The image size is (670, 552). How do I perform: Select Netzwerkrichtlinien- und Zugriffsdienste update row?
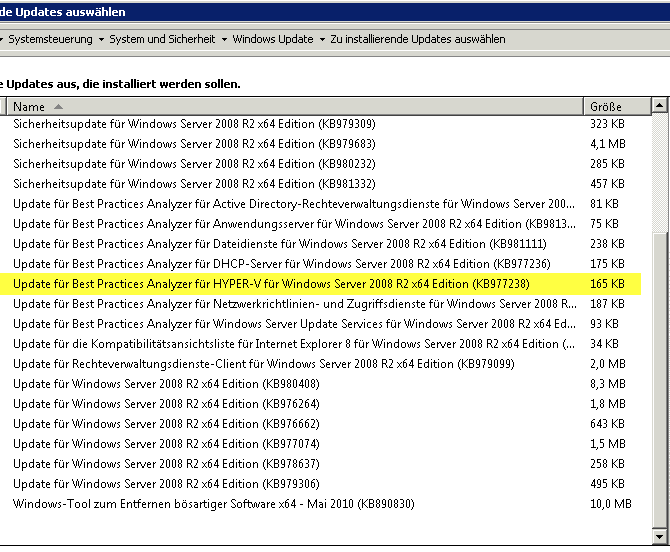coord(320,304)
